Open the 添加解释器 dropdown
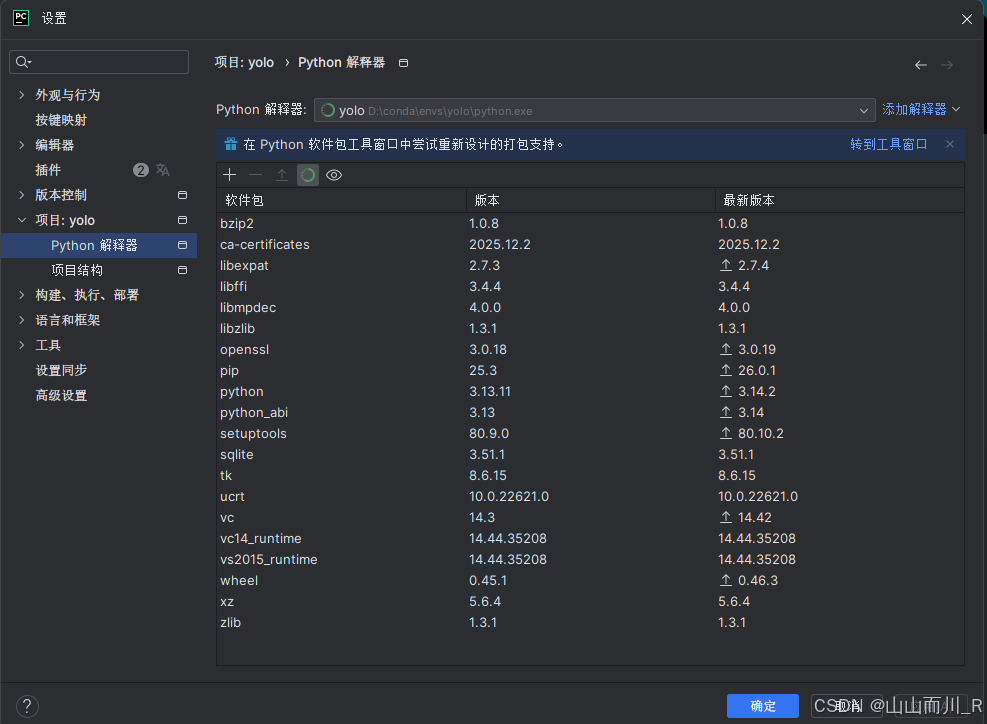This screenshot has width=987, height=724. 921,109
